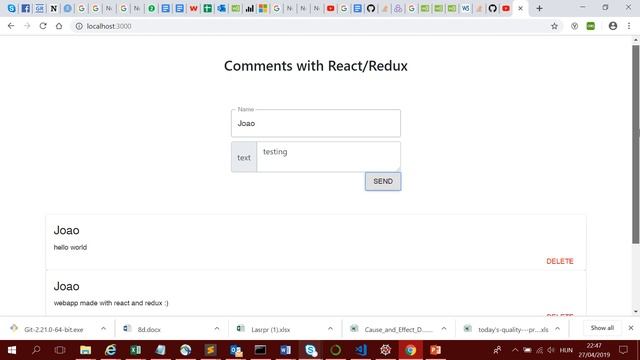The image size is (640, 360).
Task: Open the Chrome three-dot menu
Action: (629, 26)
